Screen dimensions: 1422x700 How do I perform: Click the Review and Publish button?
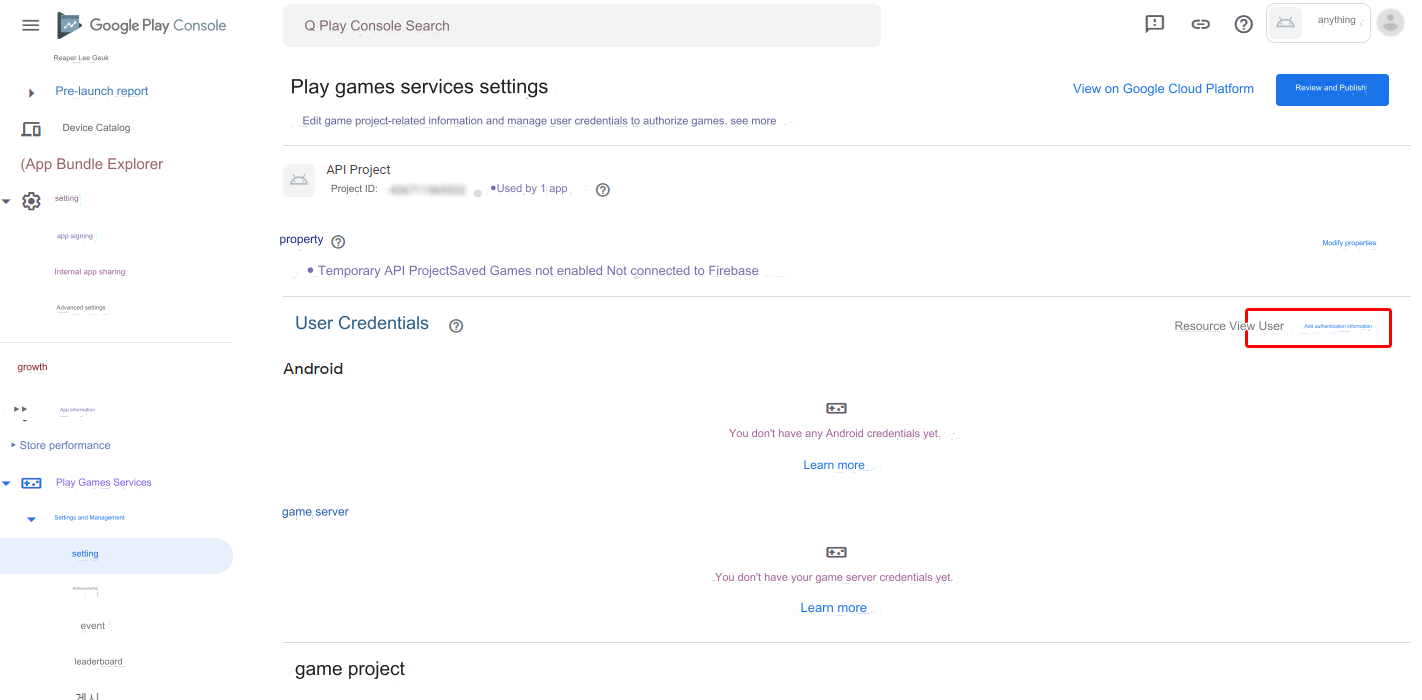[1331, 89]
